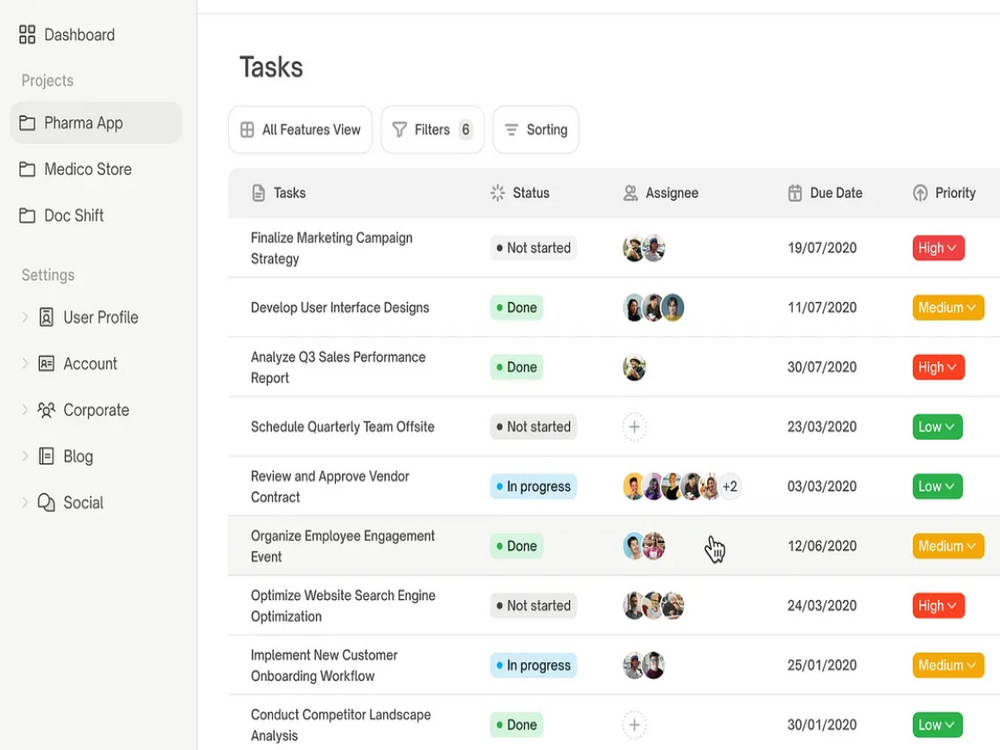Click the Social chat bubbles icon
Screen dimensions: 1000x750
click(46, 503)
